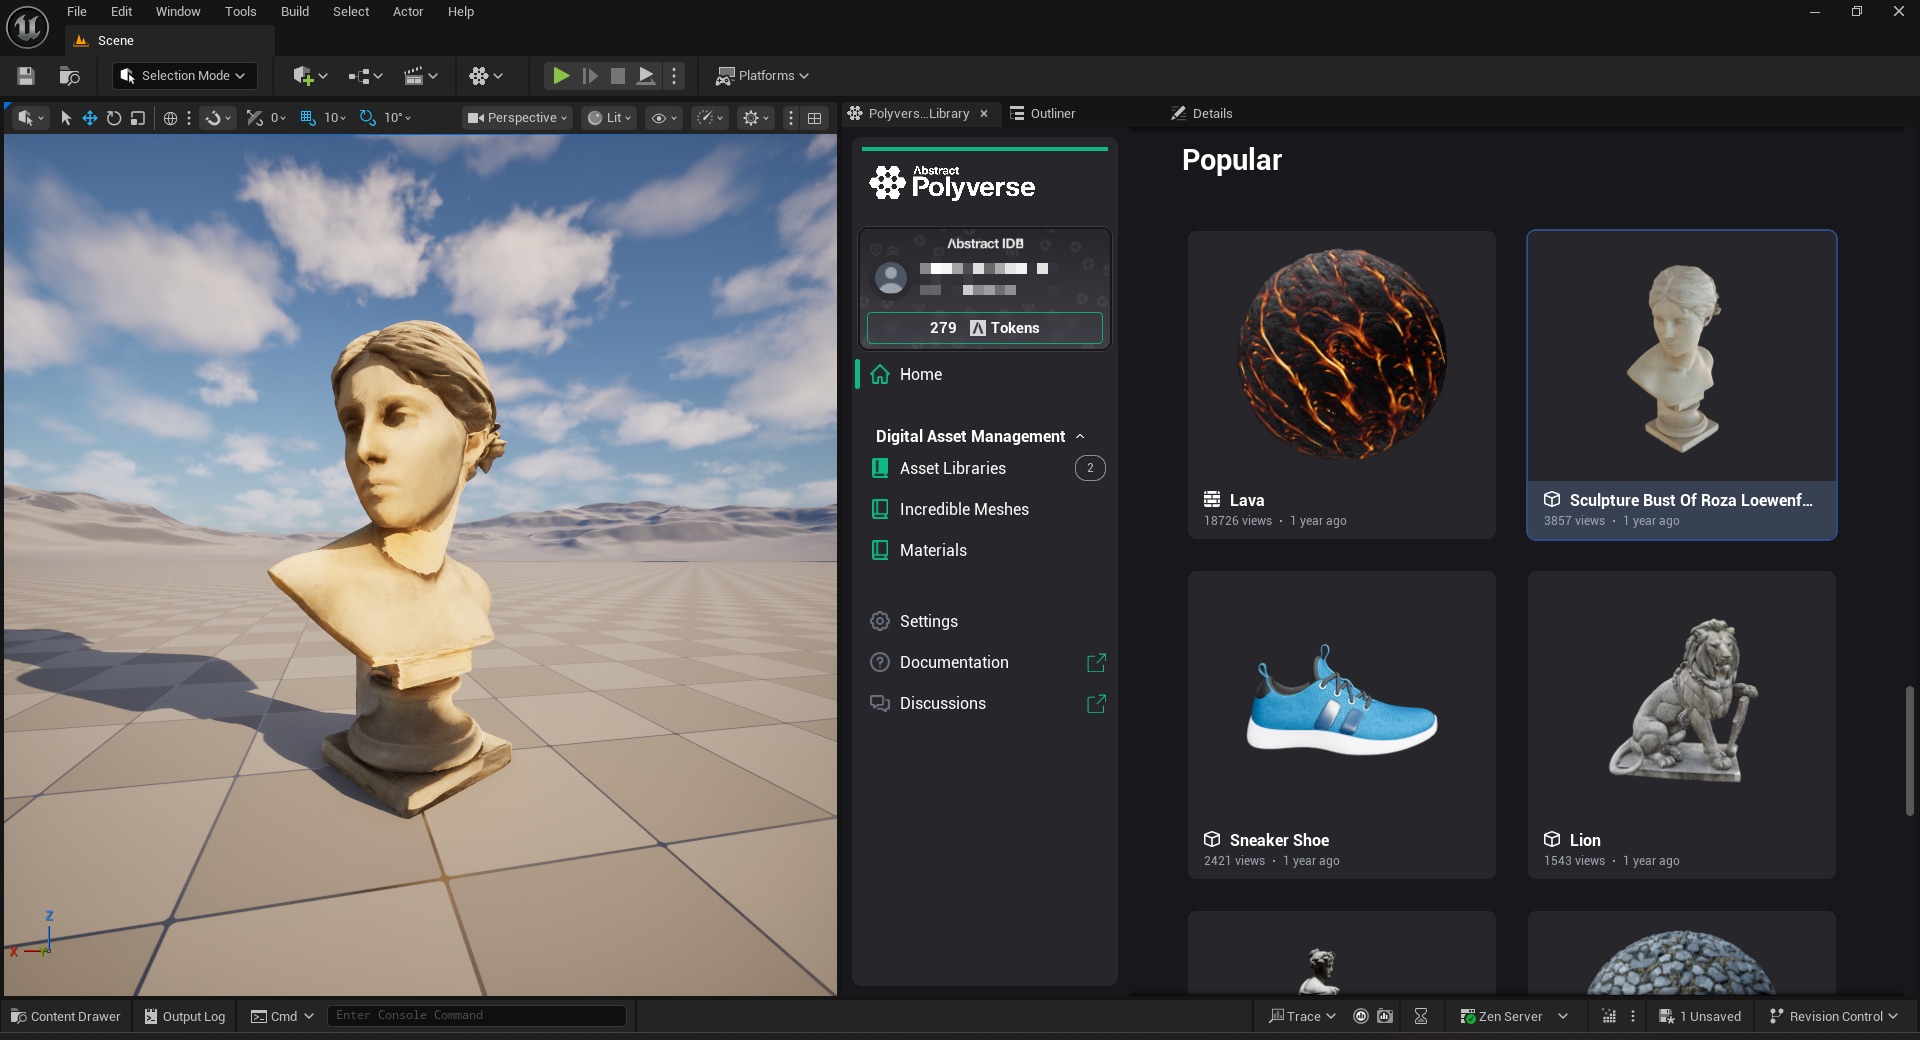Close the Polyverse Library tab

coord(984,114)
